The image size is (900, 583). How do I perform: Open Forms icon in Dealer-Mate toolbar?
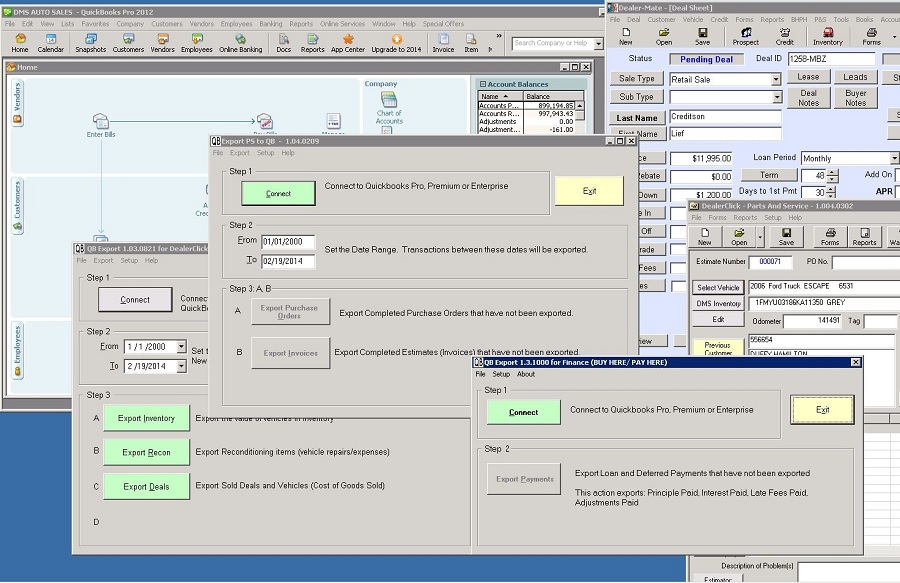coord(871,37)
